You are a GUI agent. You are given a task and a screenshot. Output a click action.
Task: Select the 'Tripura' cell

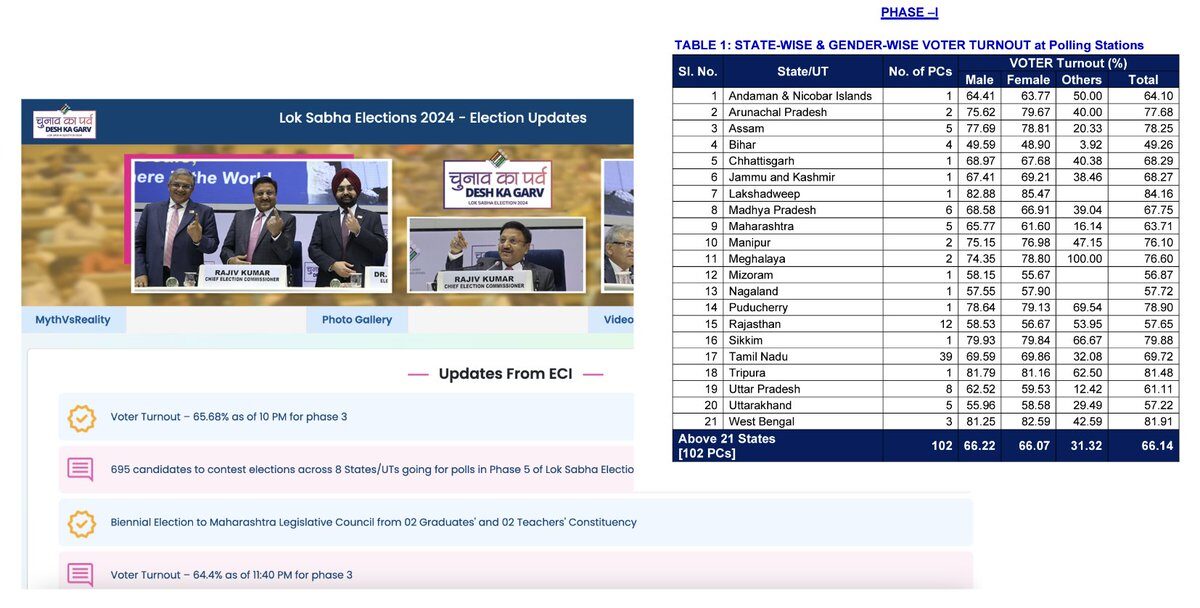click(x=802, y=373)
